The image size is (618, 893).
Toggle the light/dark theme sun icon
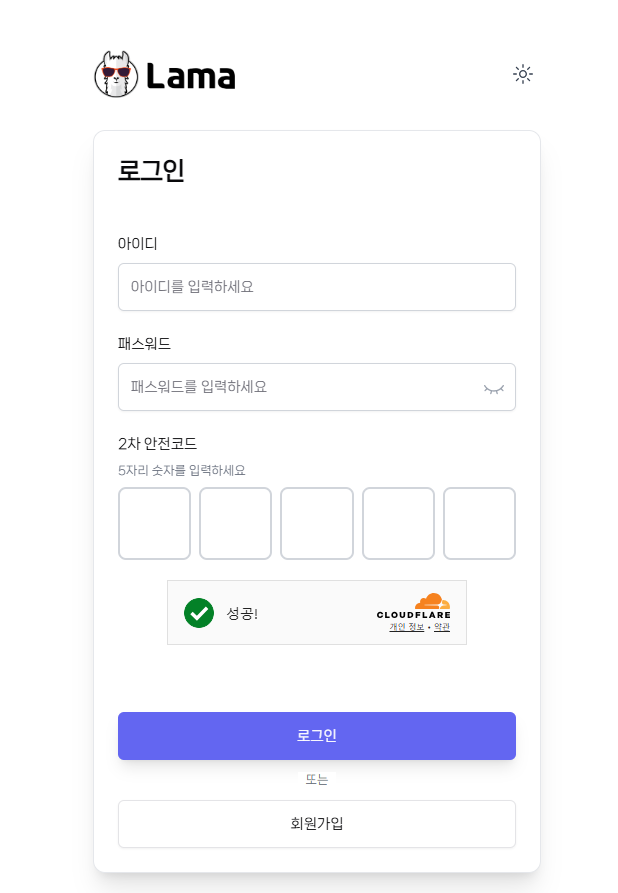tap(522, 74)
